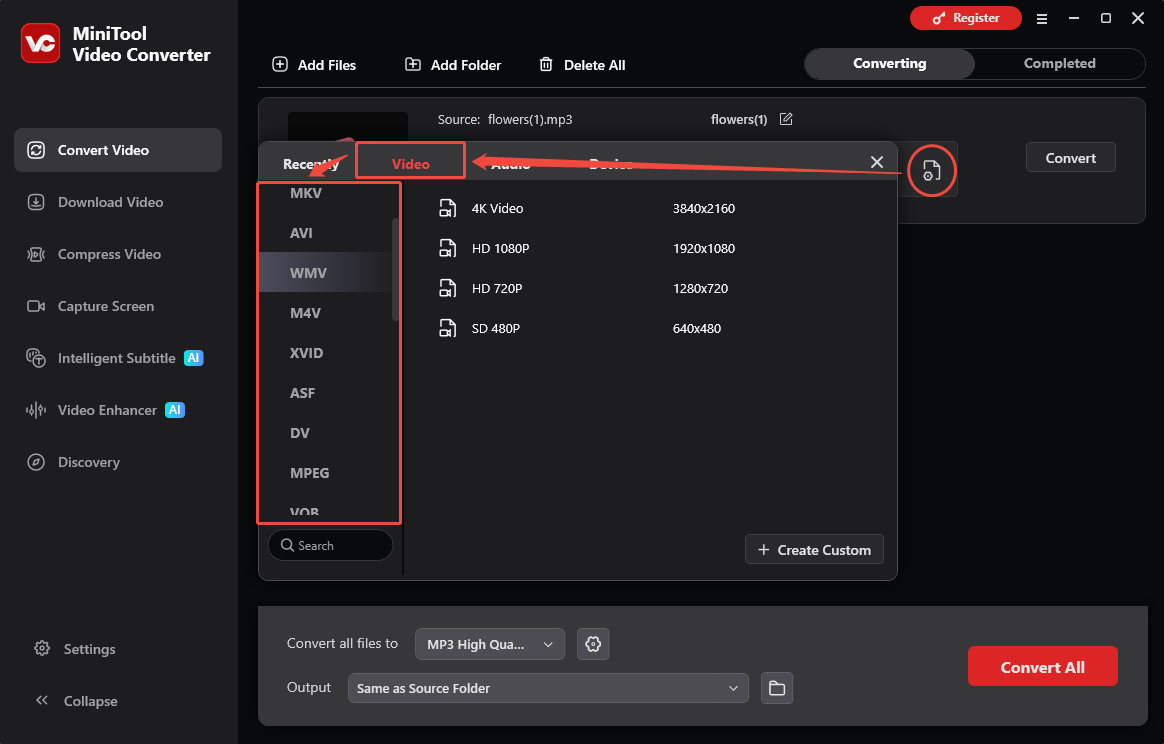Click the Add Files button
This screenshot has height=744, width=1164.
click(x=314, y=65)
